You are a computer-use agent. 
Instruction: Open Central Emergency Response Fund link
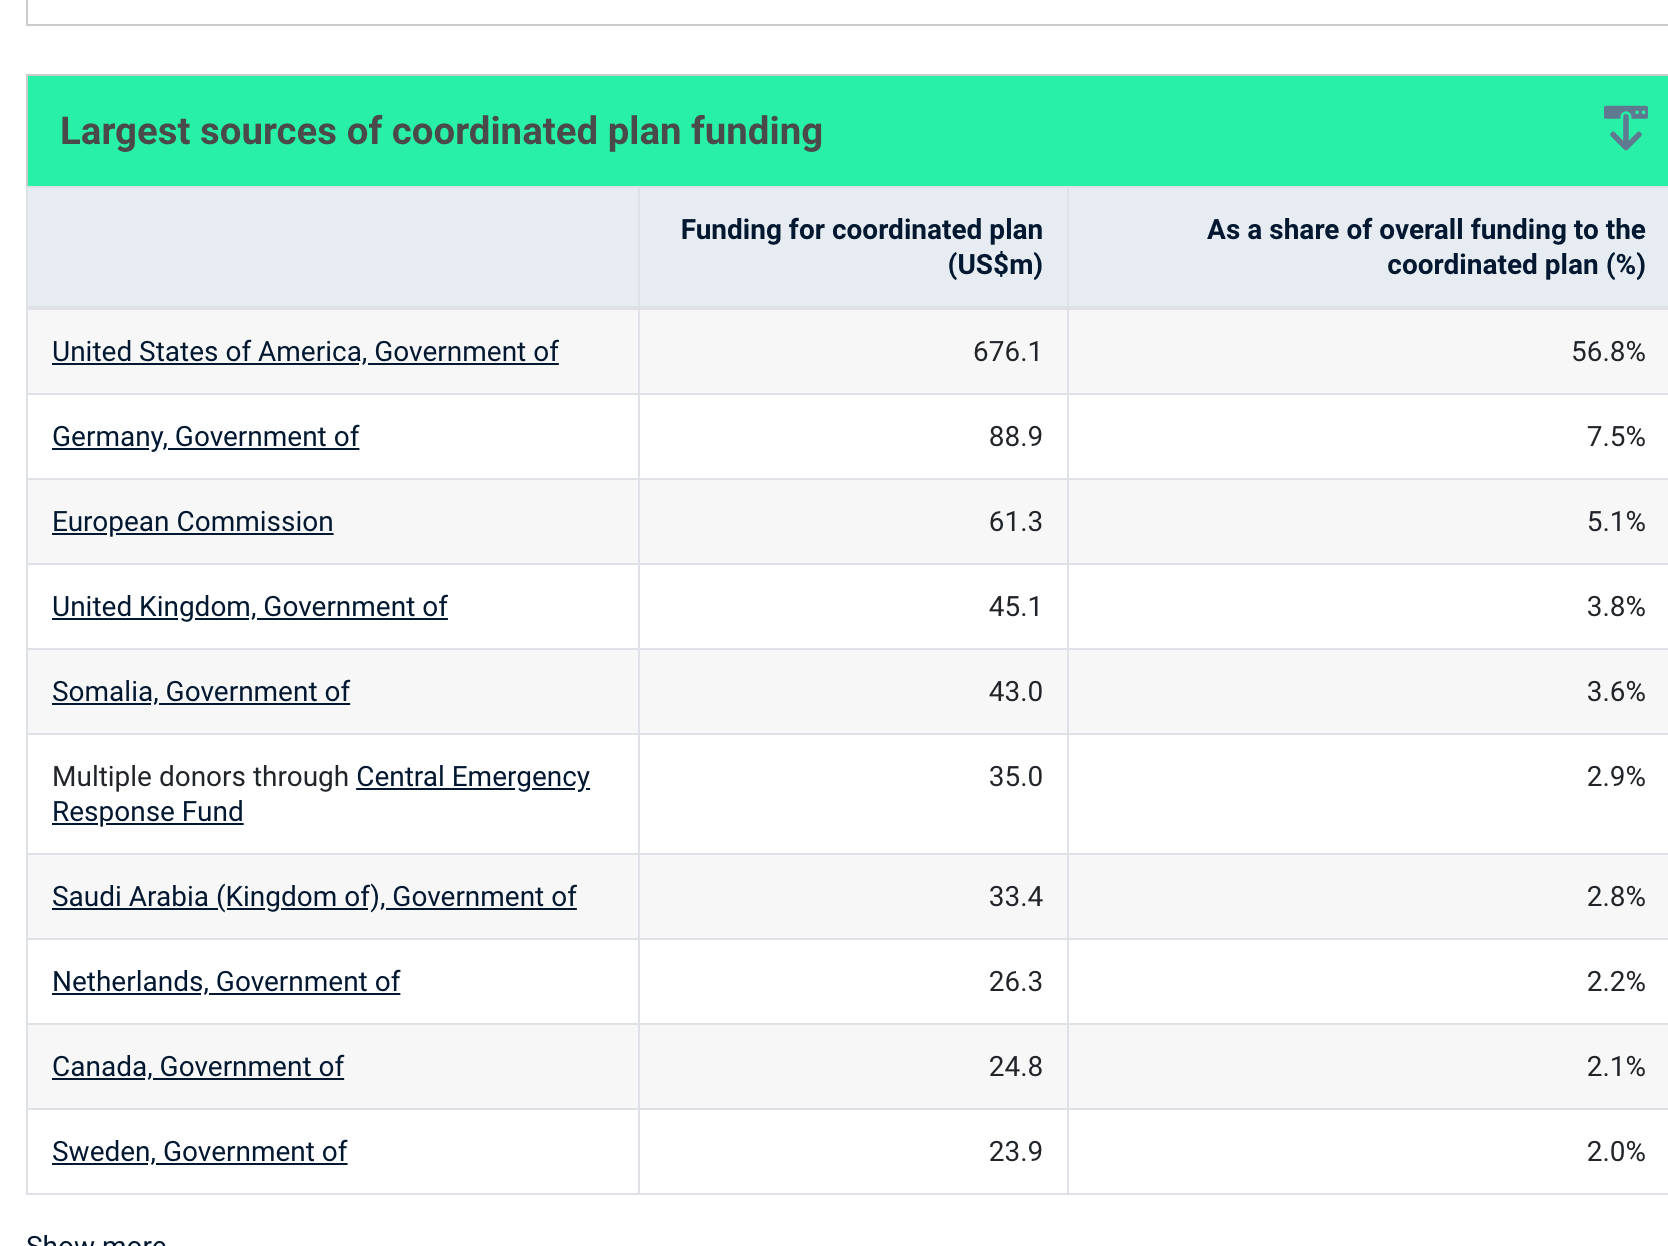pos(472,777)
